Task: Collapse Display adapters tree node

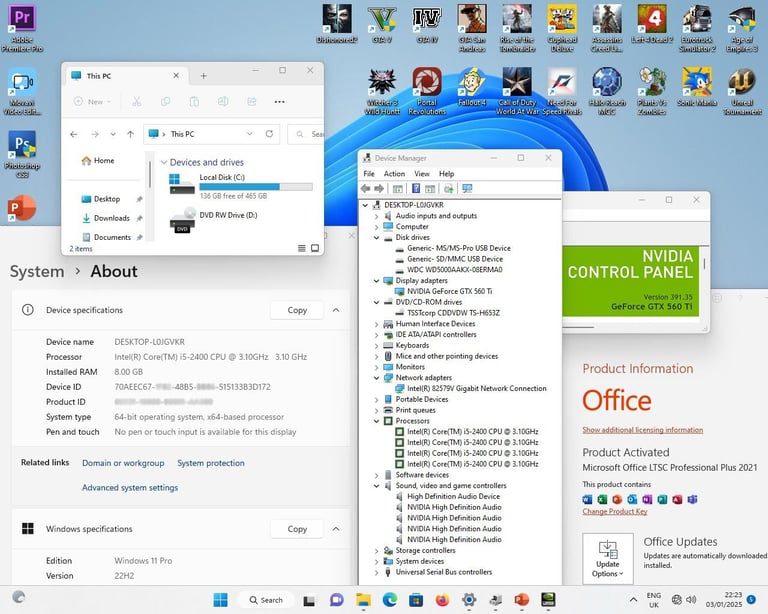Action: click(376, 281)
